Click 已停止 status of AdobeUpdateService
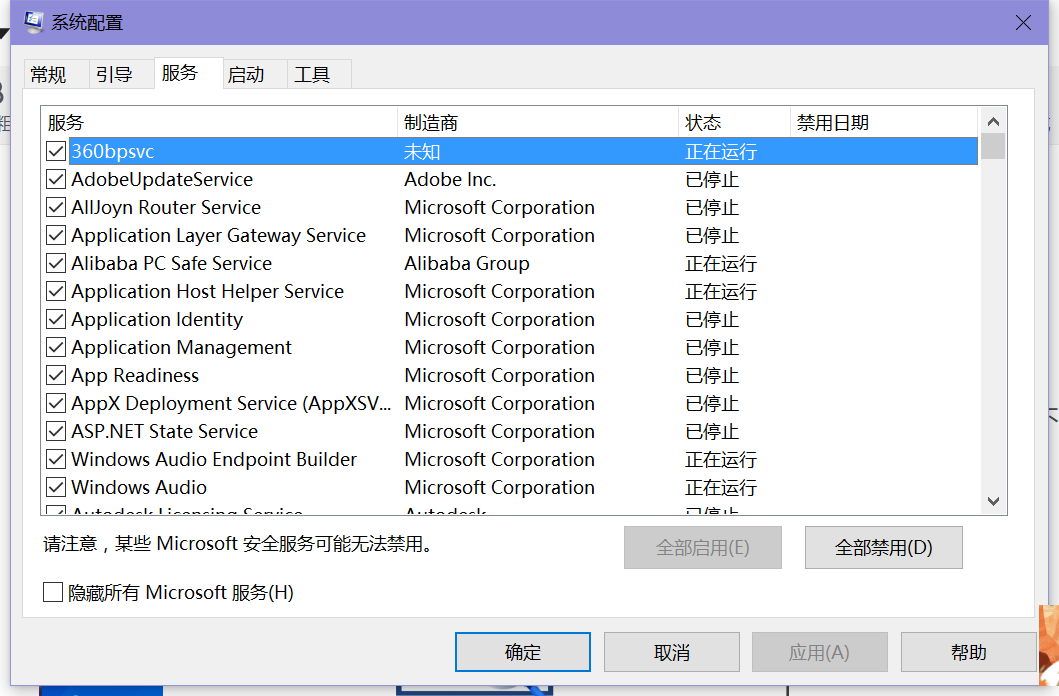The image size is (1059, 696). [712, 180]
